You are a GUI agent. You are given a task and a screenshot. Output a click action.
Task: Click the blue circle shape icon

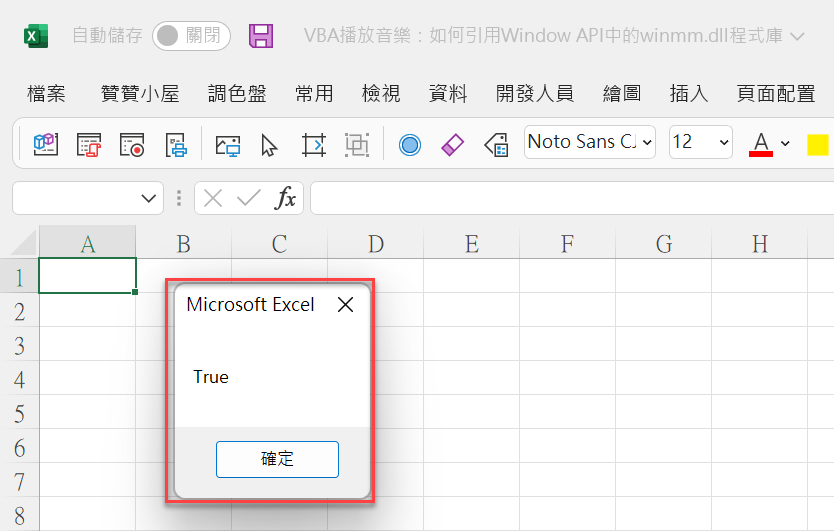click(x=410, y=145)
